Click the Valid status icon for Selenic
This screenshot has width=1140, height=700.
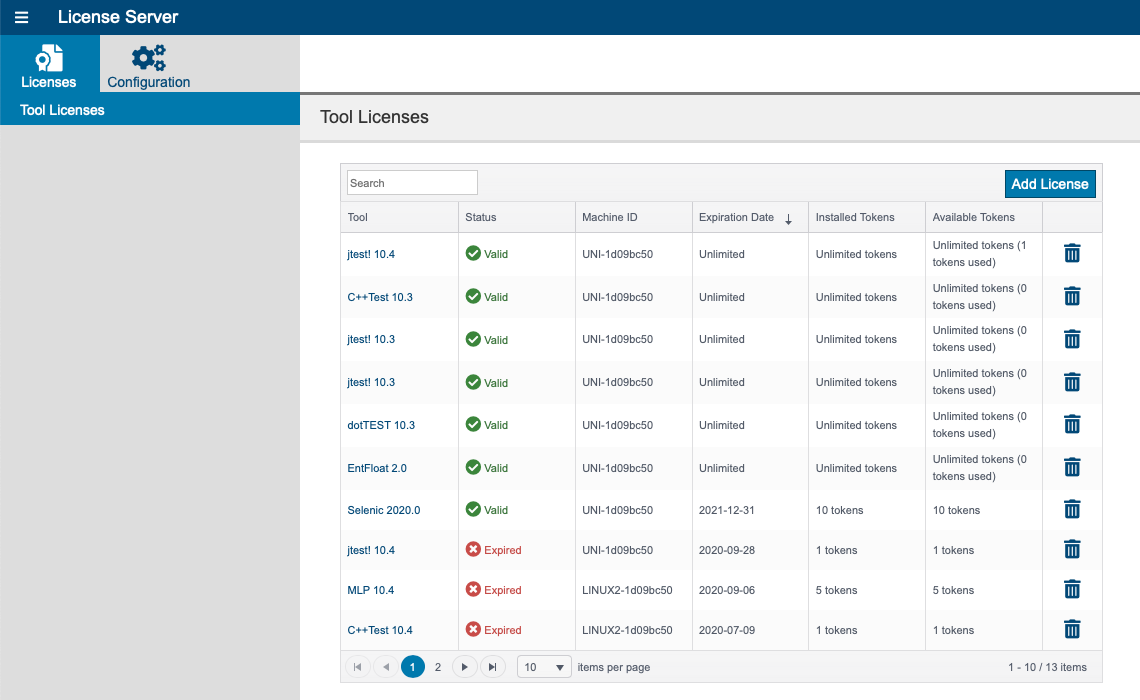pyautogui.click(x=473, y=510)
